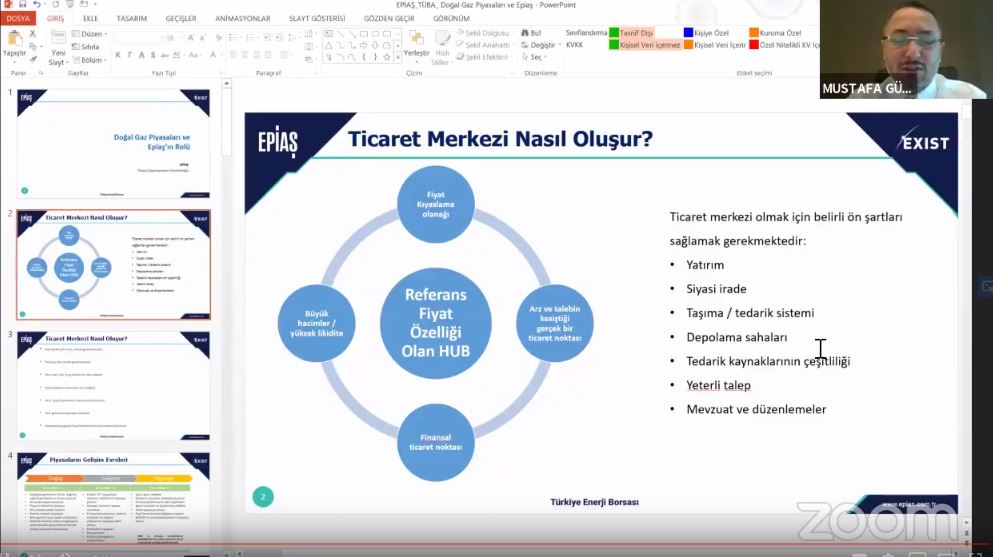Click the Copy icon in Pano group
This screenshot has width=993, height=557.
coord(33,46)
